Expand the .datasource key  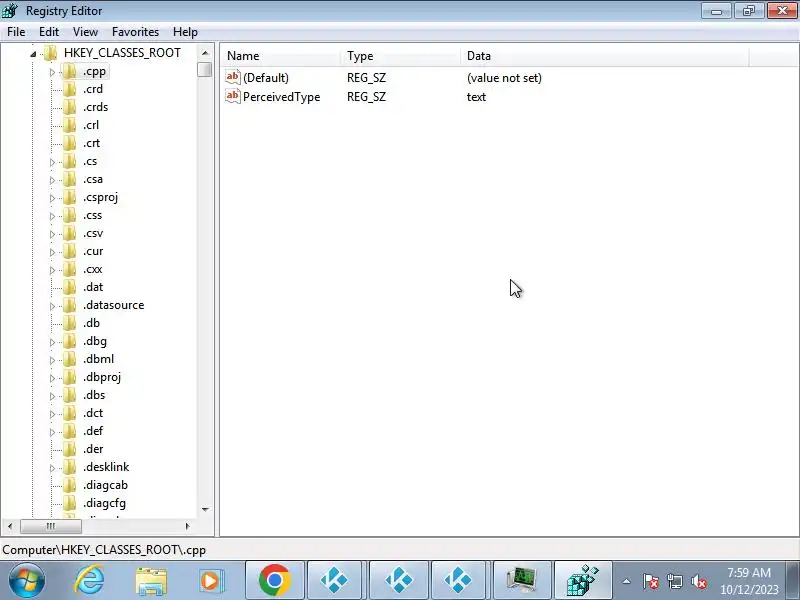(52, 306)
